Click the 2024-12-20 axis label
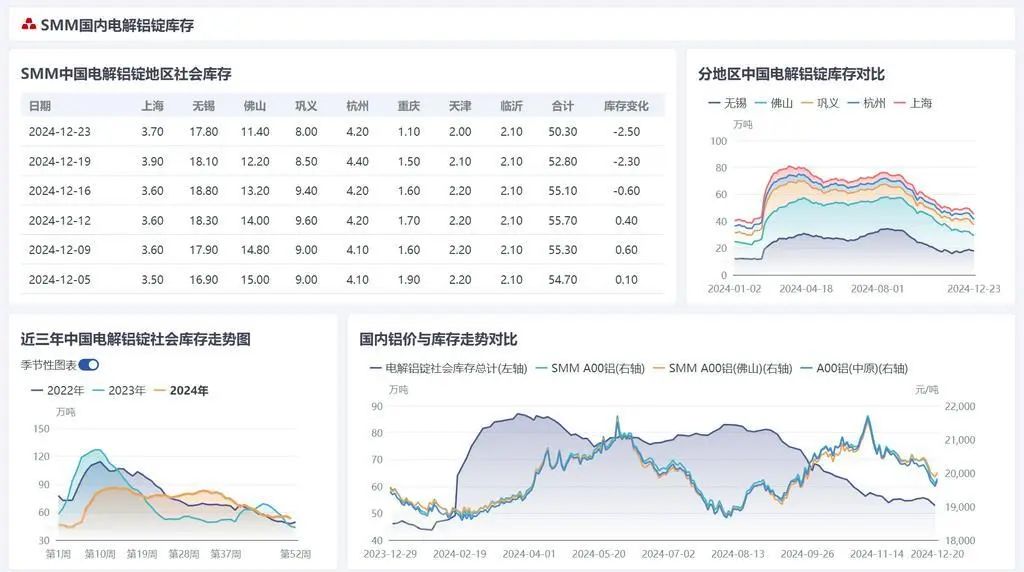The height and width of the screenshot is (572, 1024). tap(937, 554)
